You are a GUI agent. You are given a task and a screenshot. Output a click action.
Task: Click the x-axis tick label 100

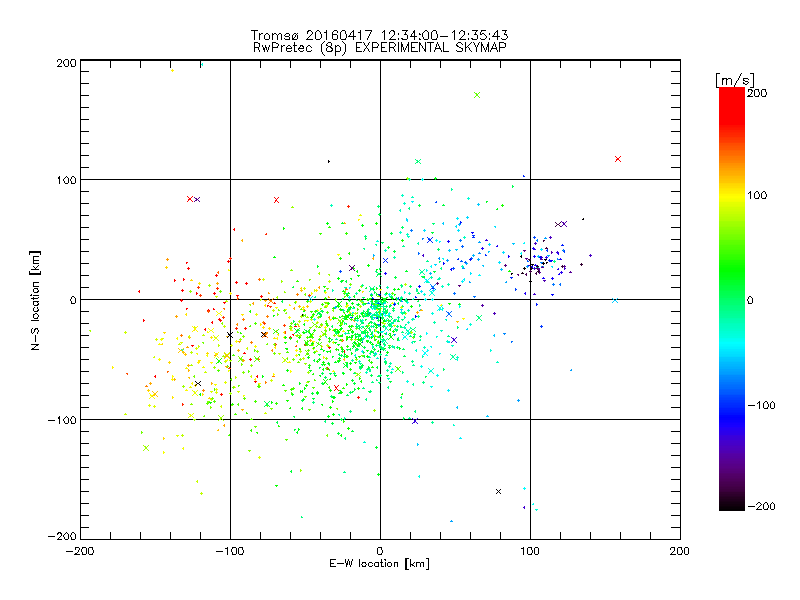pyautogui.click(x=530, y=551)
